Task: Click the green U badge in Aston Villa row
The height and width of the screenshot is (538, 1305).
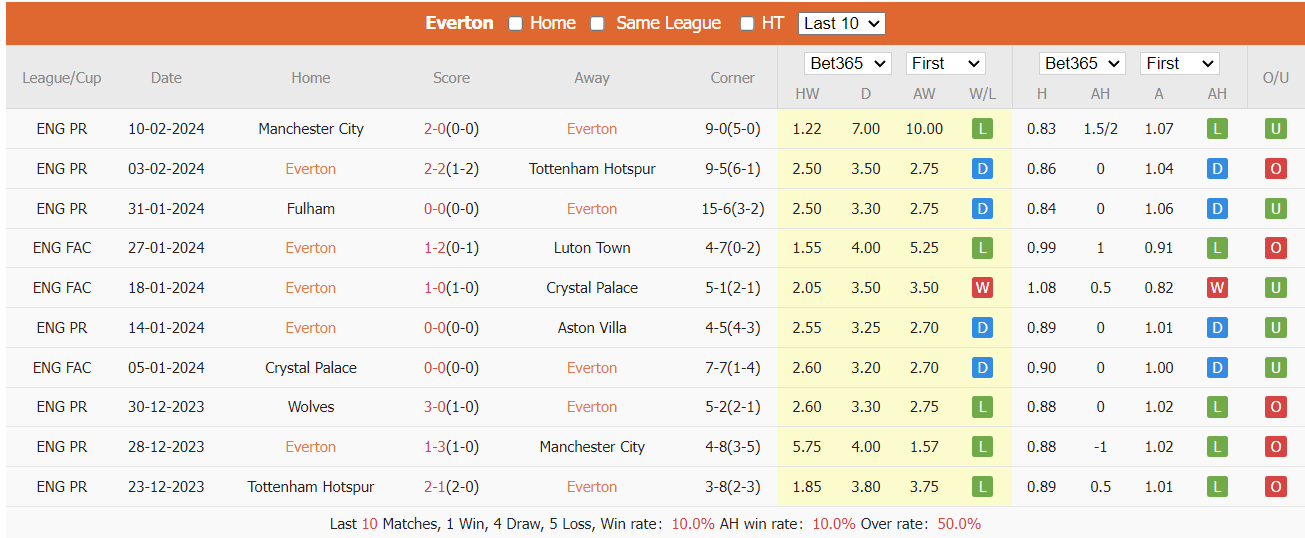Action: (x=1275, y=328)
